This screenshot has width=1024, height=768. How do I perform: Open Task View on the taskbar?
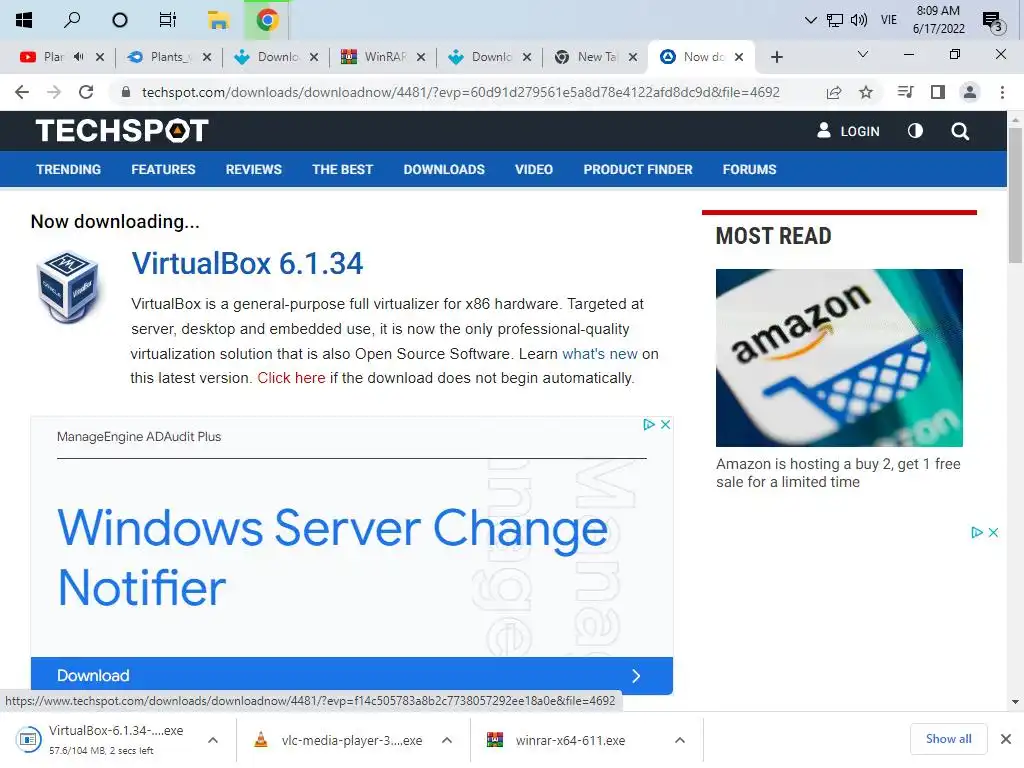pyautogui.click(x=168, y=20)
